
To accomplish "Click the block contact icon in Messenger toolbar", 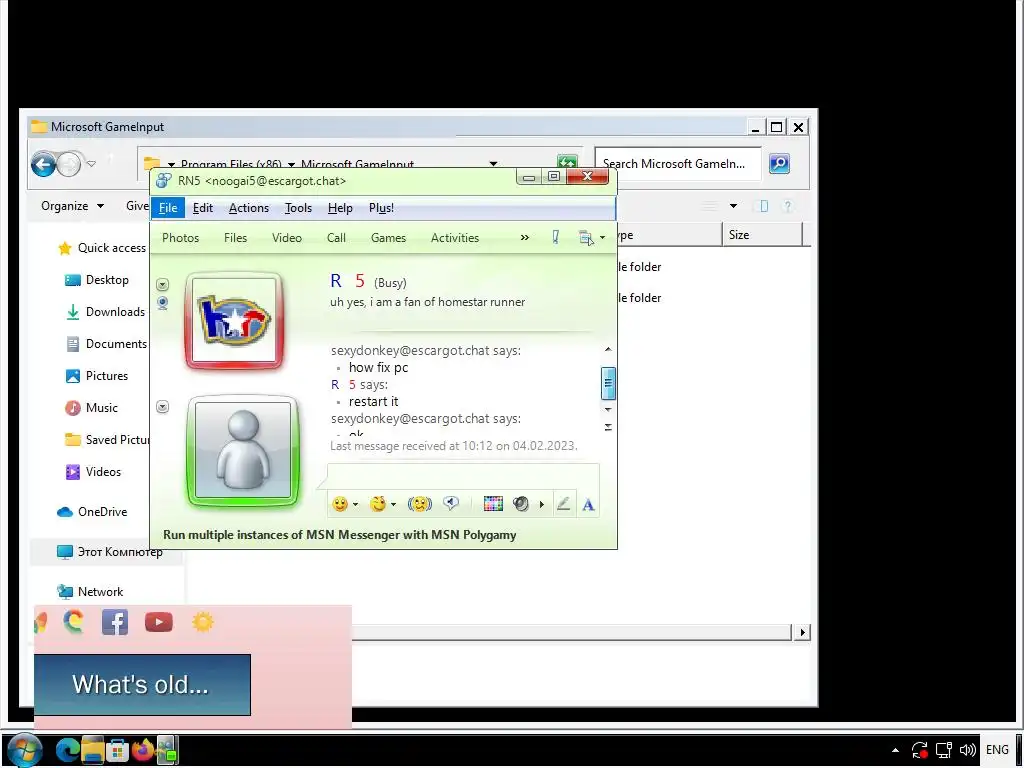I will pyautogui.click(x=556, y=238).
